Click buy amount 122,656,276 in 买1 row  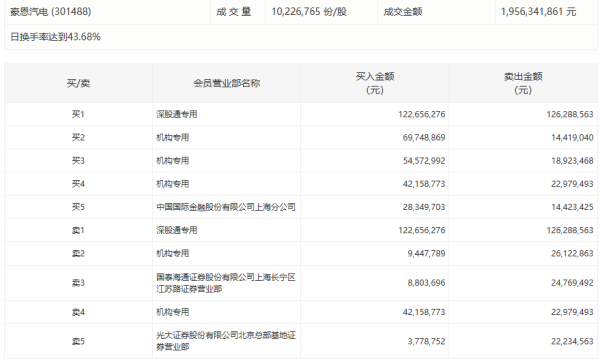(422, 114)
